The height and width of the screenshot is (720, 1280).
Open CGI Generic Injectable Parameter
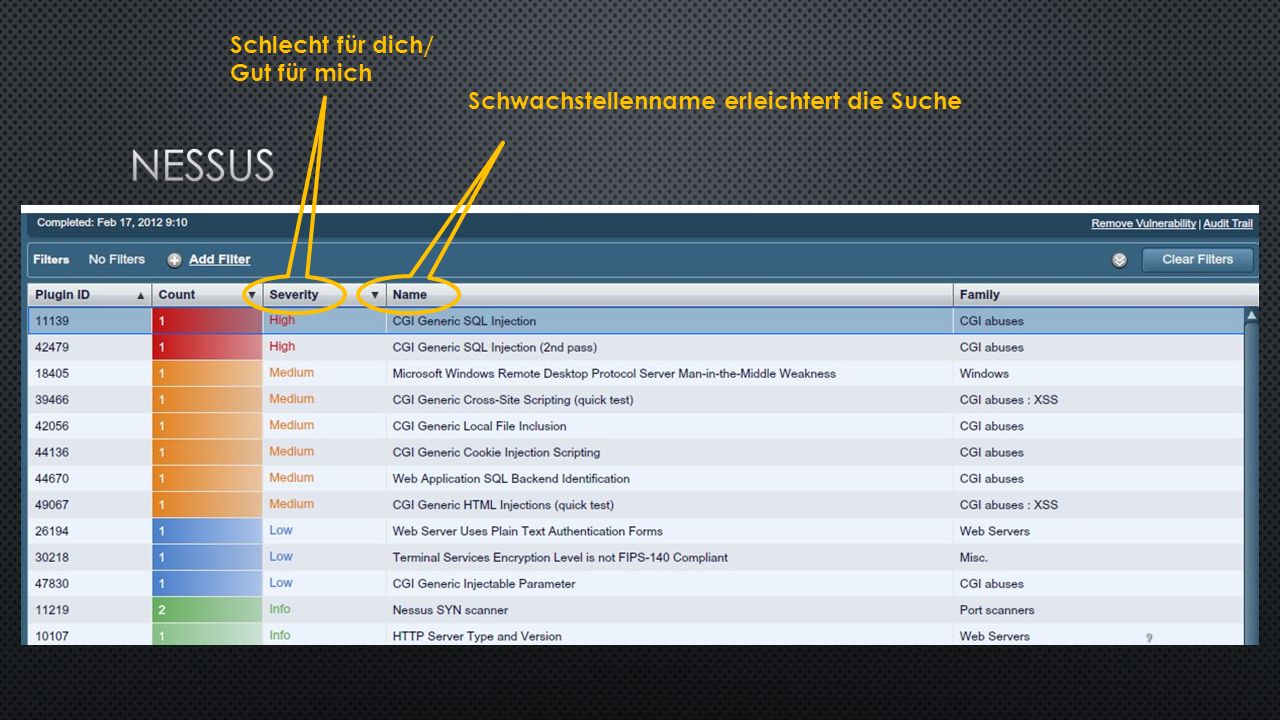(x=484, y=583)
